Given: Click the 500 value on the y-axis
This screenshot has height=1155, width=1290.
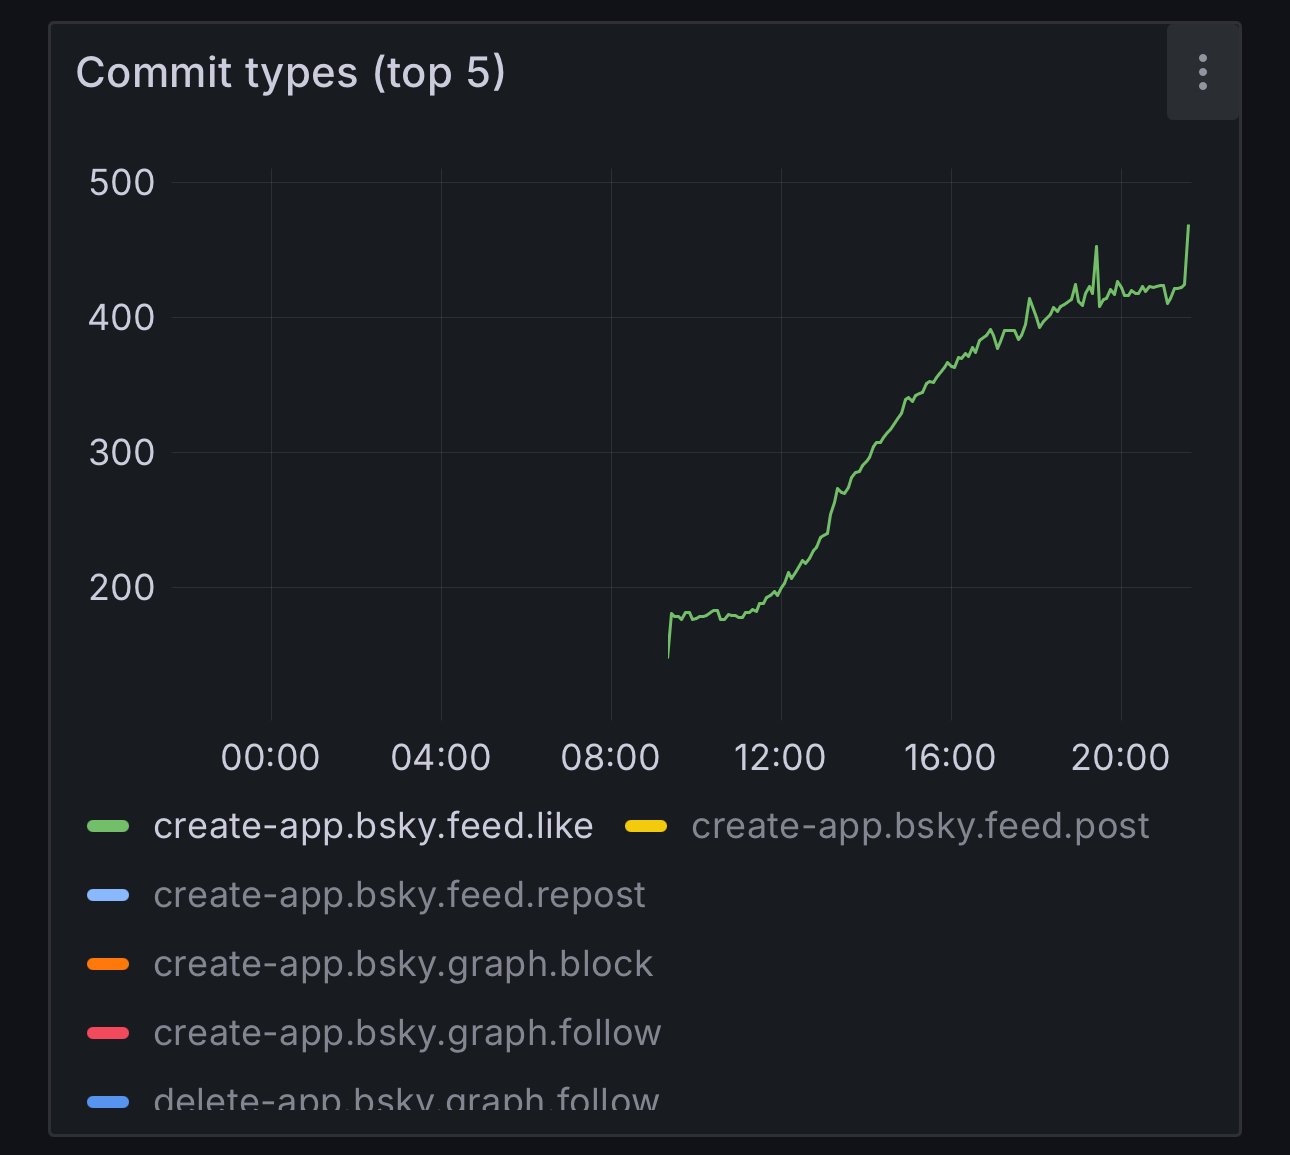Looking at the screenshot, I should pyautogui.click(x=121, y=183).
